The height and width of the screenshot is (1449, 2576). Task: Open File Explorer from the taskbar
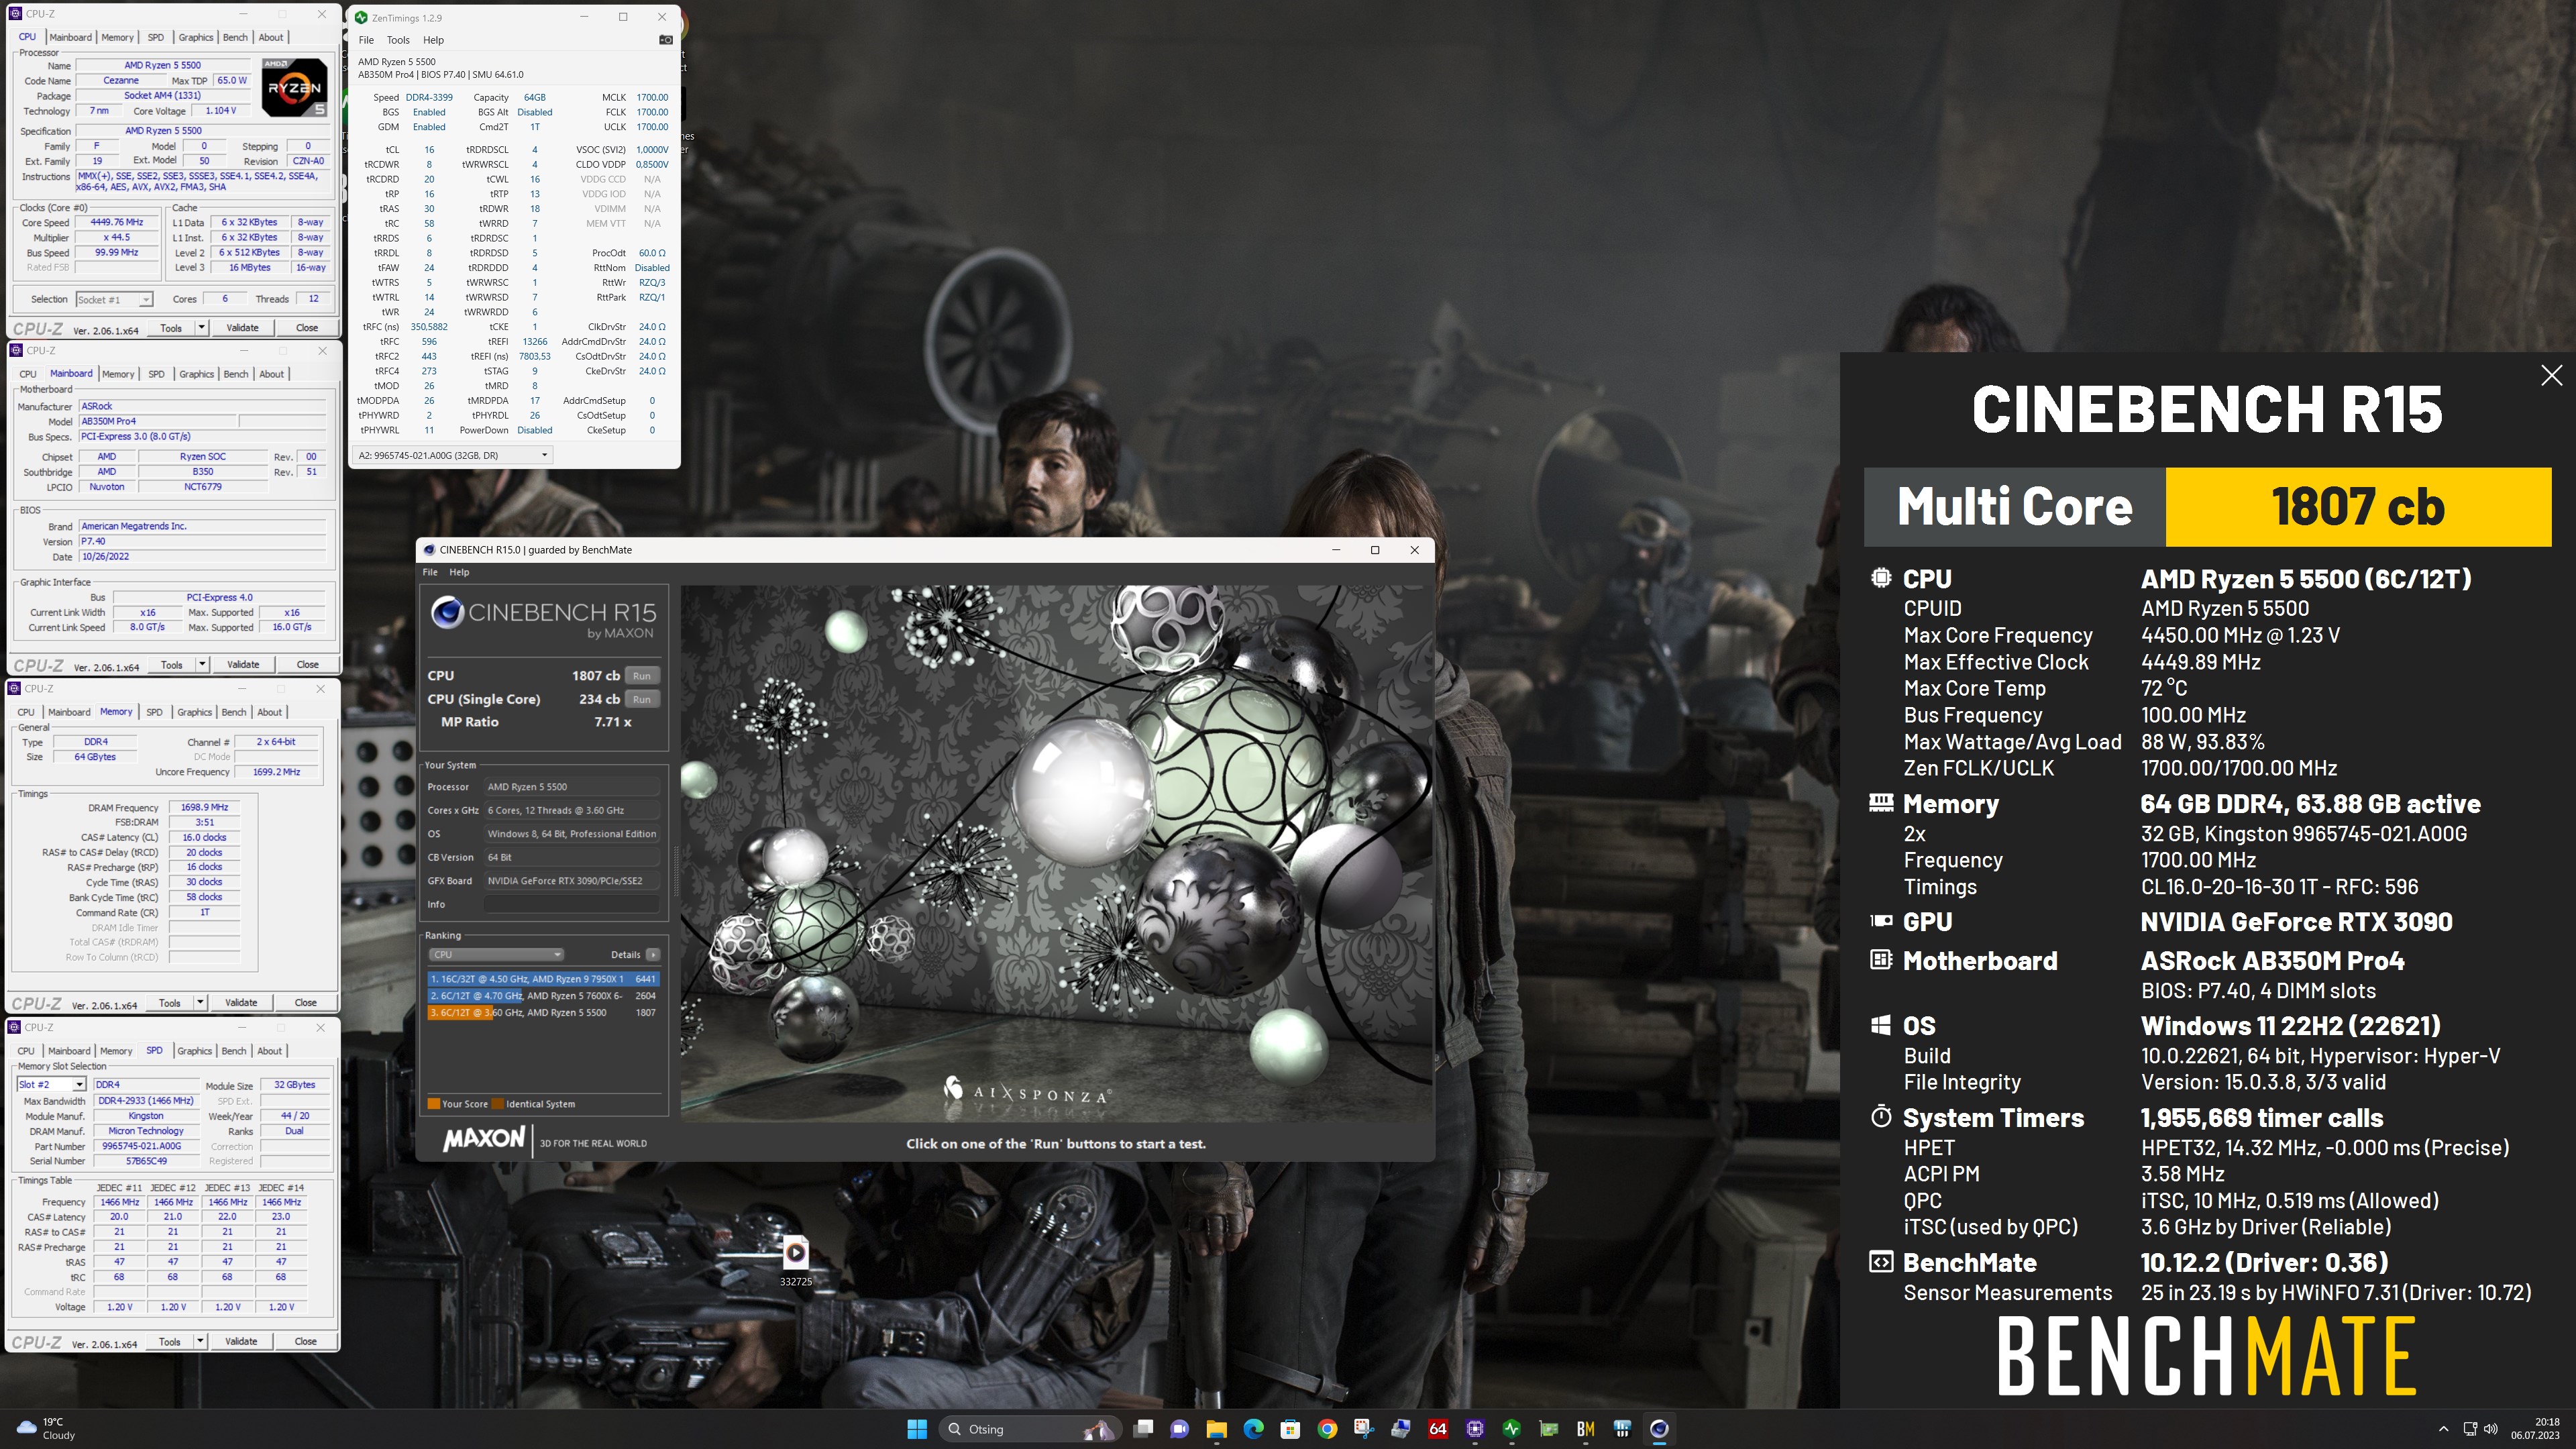click(1217, 1428)
